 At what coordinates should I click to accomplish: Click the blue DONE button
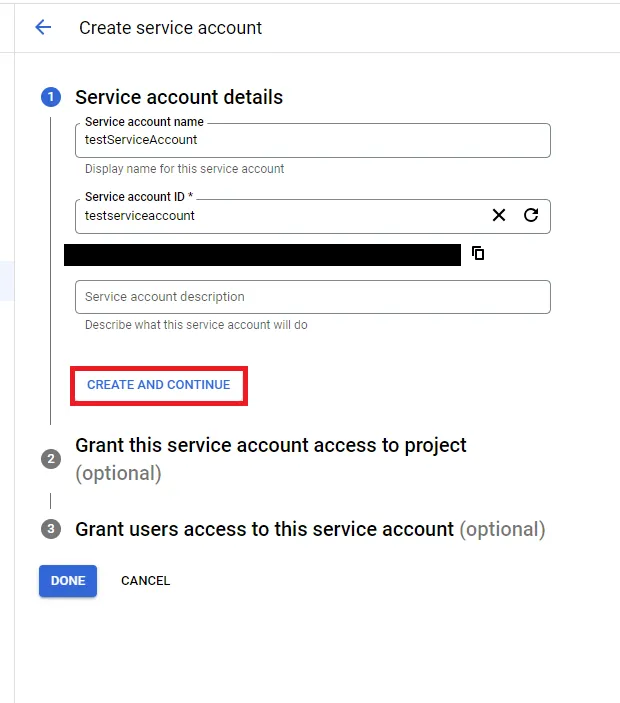(x=68, y=581)
